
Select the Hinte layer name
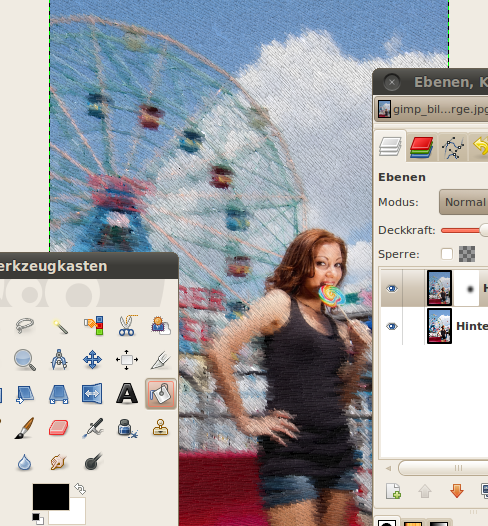(x=472, y=326)
